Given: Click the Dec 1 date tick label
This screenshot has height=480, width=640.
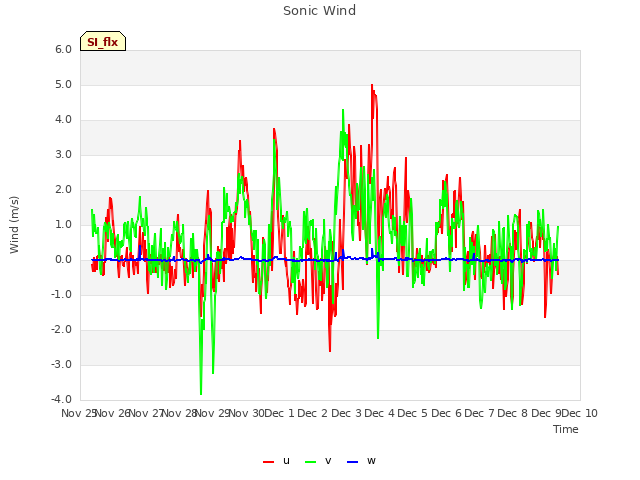Looking at the screenshot, I should coord(280,413).
